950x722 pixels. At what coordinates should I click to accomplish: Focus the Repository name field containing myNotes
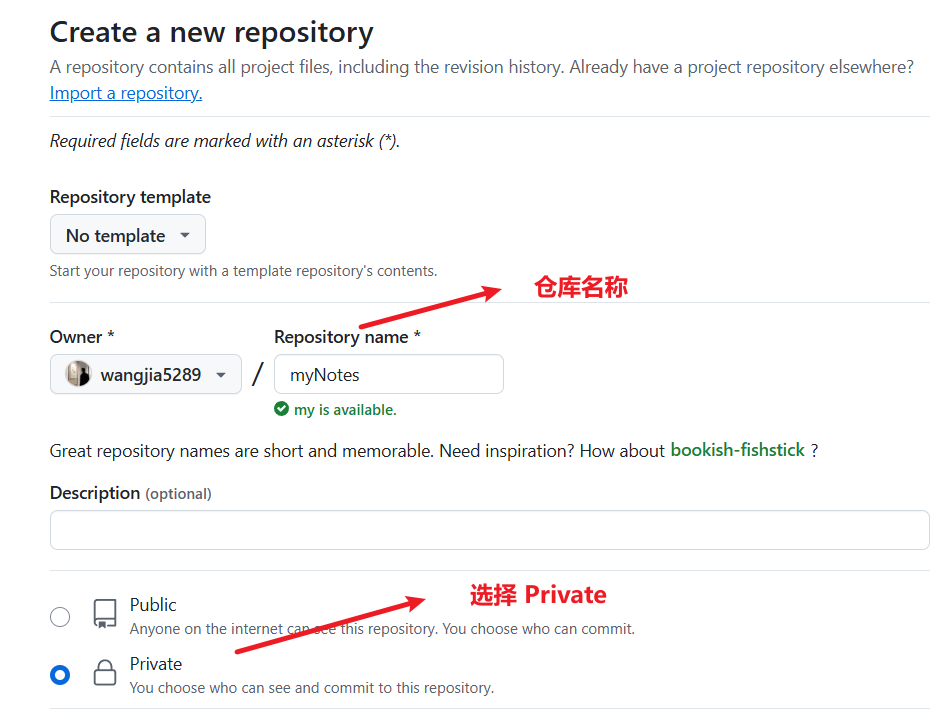click(388, 375)
